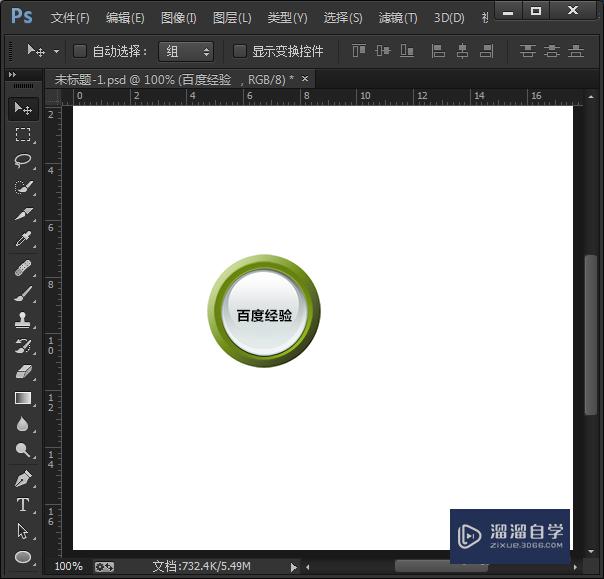The width and height of the screenshot is (604, 579).
Task: Click the Align horizontal centers icon
Action: coord(462,50)
